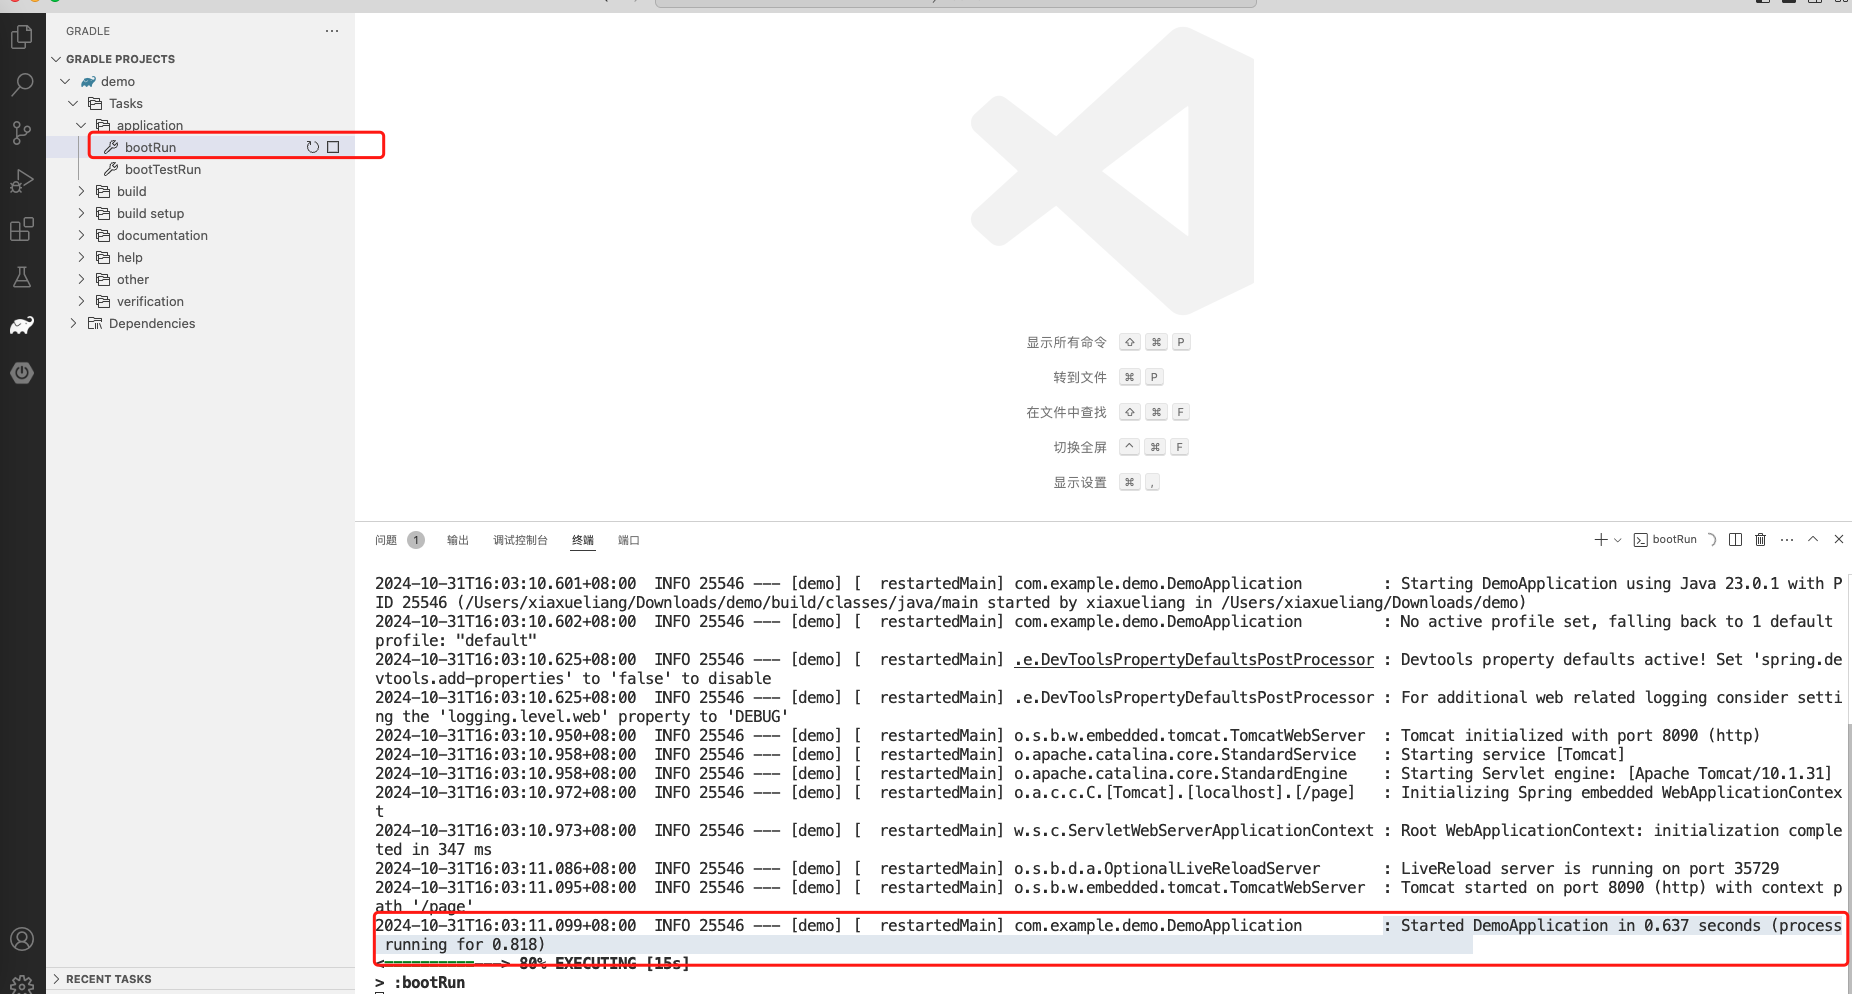Open Gradle panel more actions menu
The image size is (1852, 994).
tap(332, 31)
